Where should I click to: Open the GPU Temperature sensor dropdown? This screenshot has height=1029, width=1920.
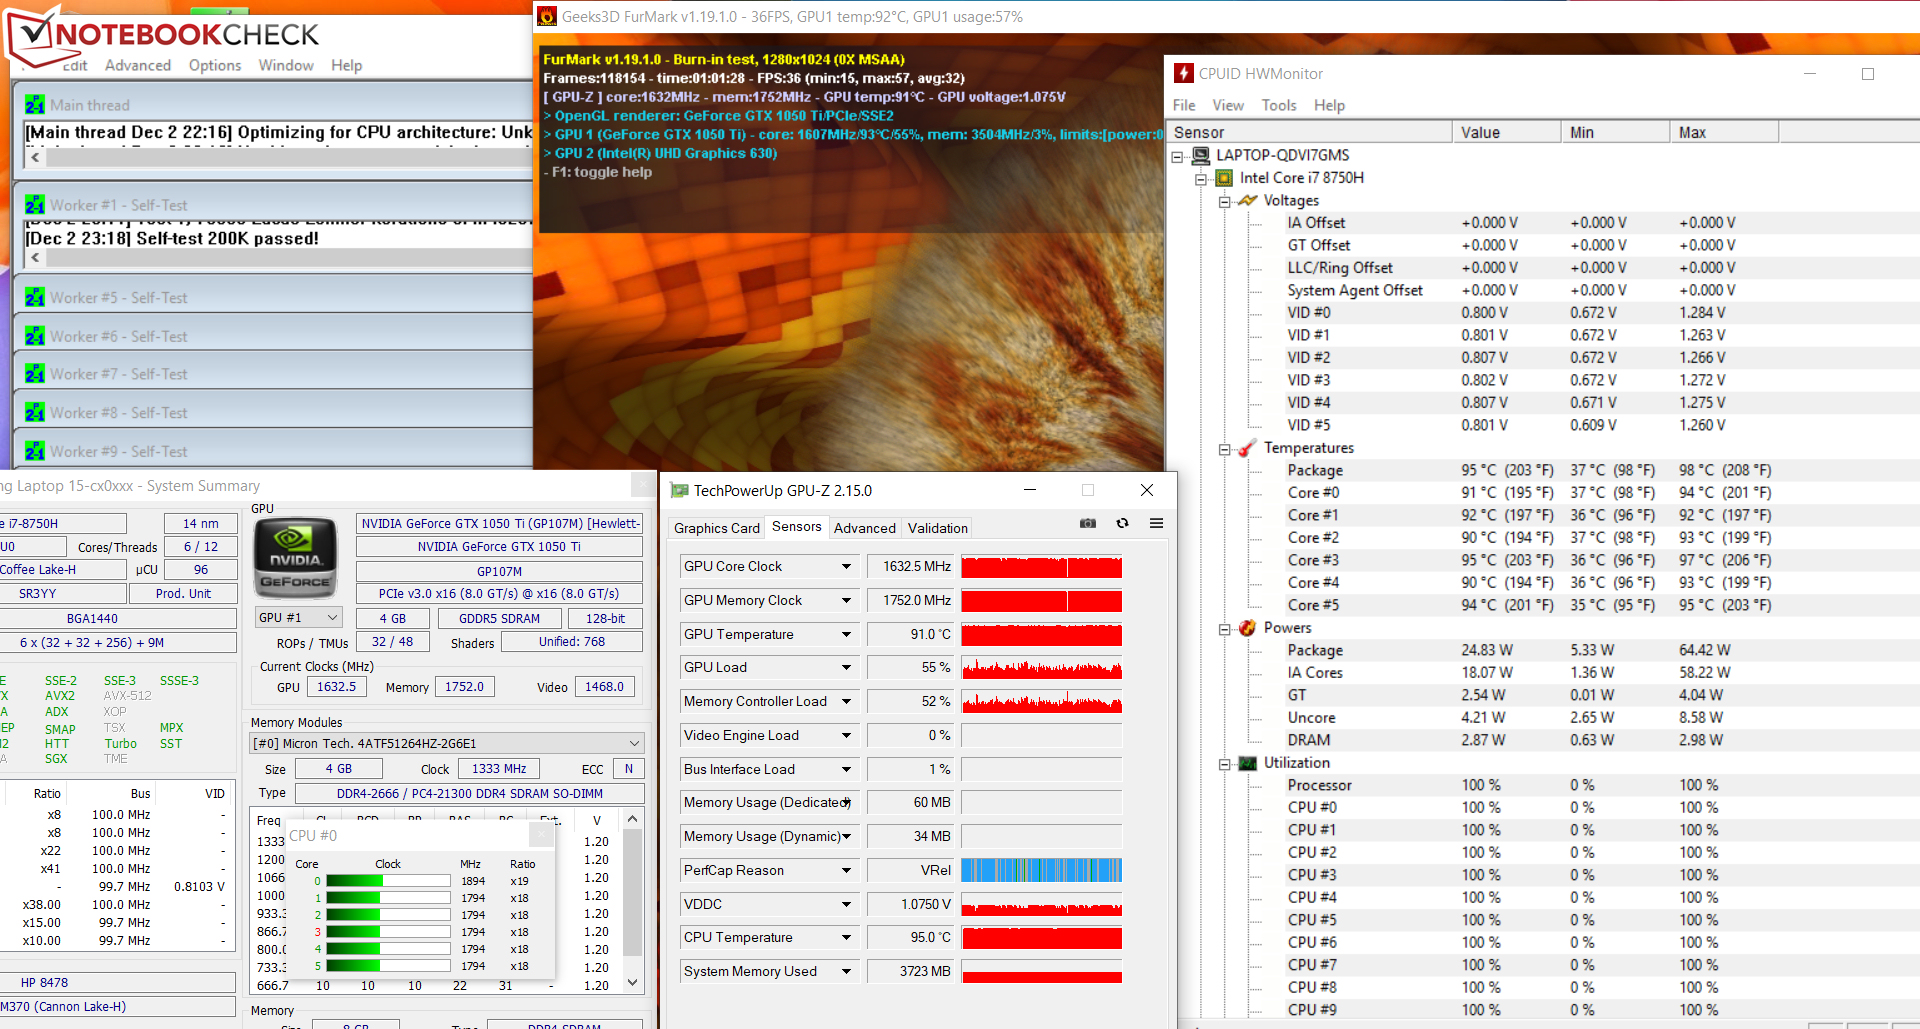[846, 634]
